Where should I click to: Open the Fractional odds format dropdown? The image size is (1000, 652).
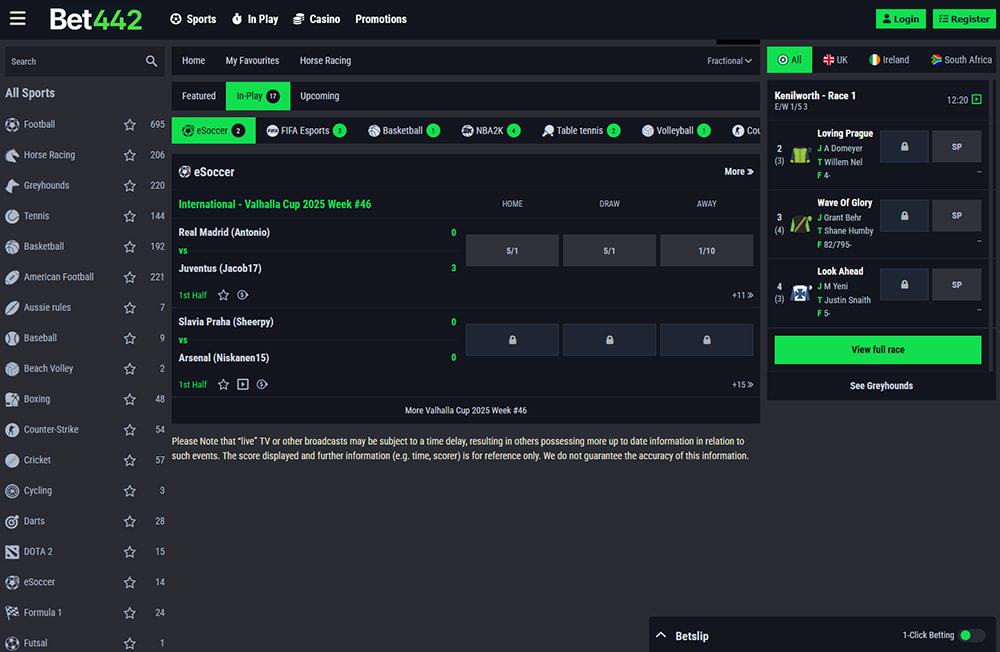(x=729, y=61)
